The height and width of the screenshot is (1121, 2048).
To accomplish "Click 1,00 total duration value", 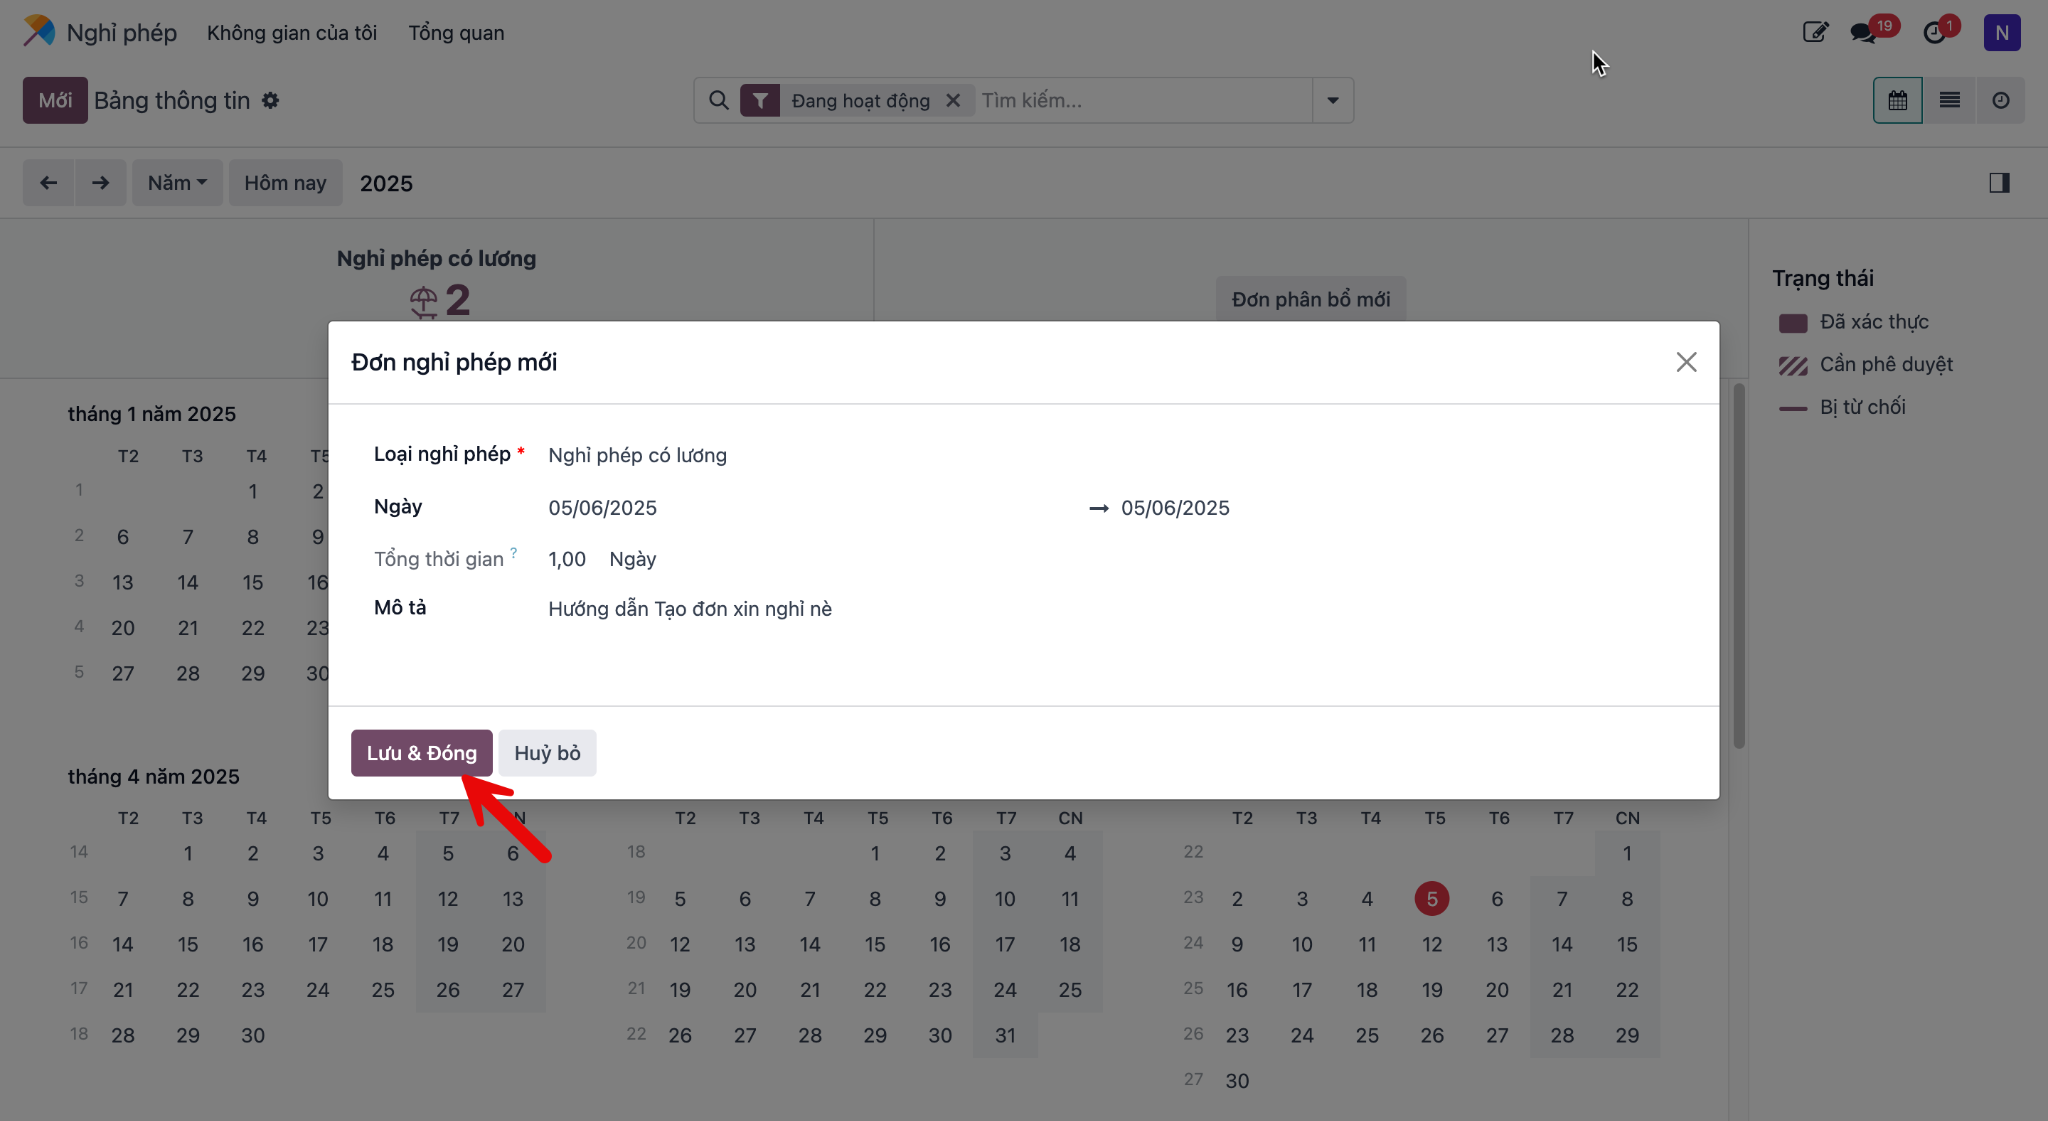I will tap(567, 560).
